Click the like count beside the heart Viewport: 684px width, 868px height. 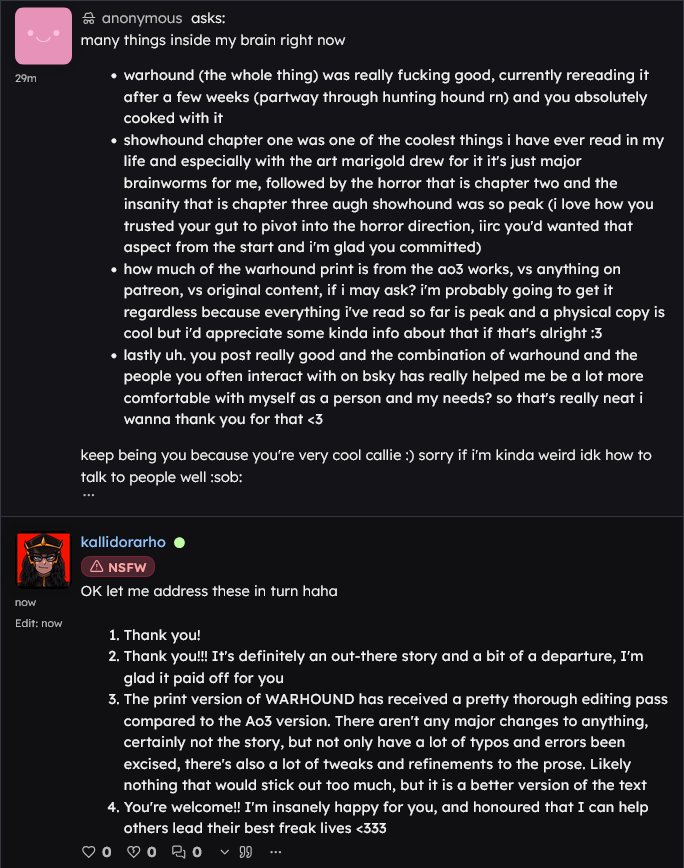tap(107, 852)
